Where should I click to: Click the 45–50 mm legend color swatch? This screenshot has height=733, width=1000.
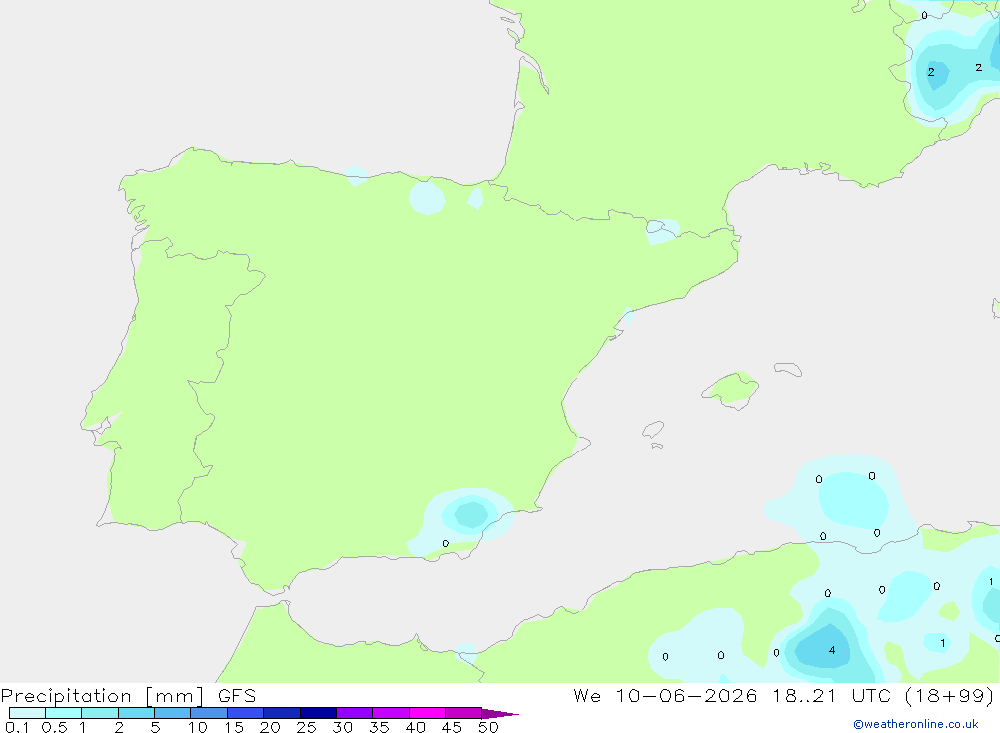(464, 713)
